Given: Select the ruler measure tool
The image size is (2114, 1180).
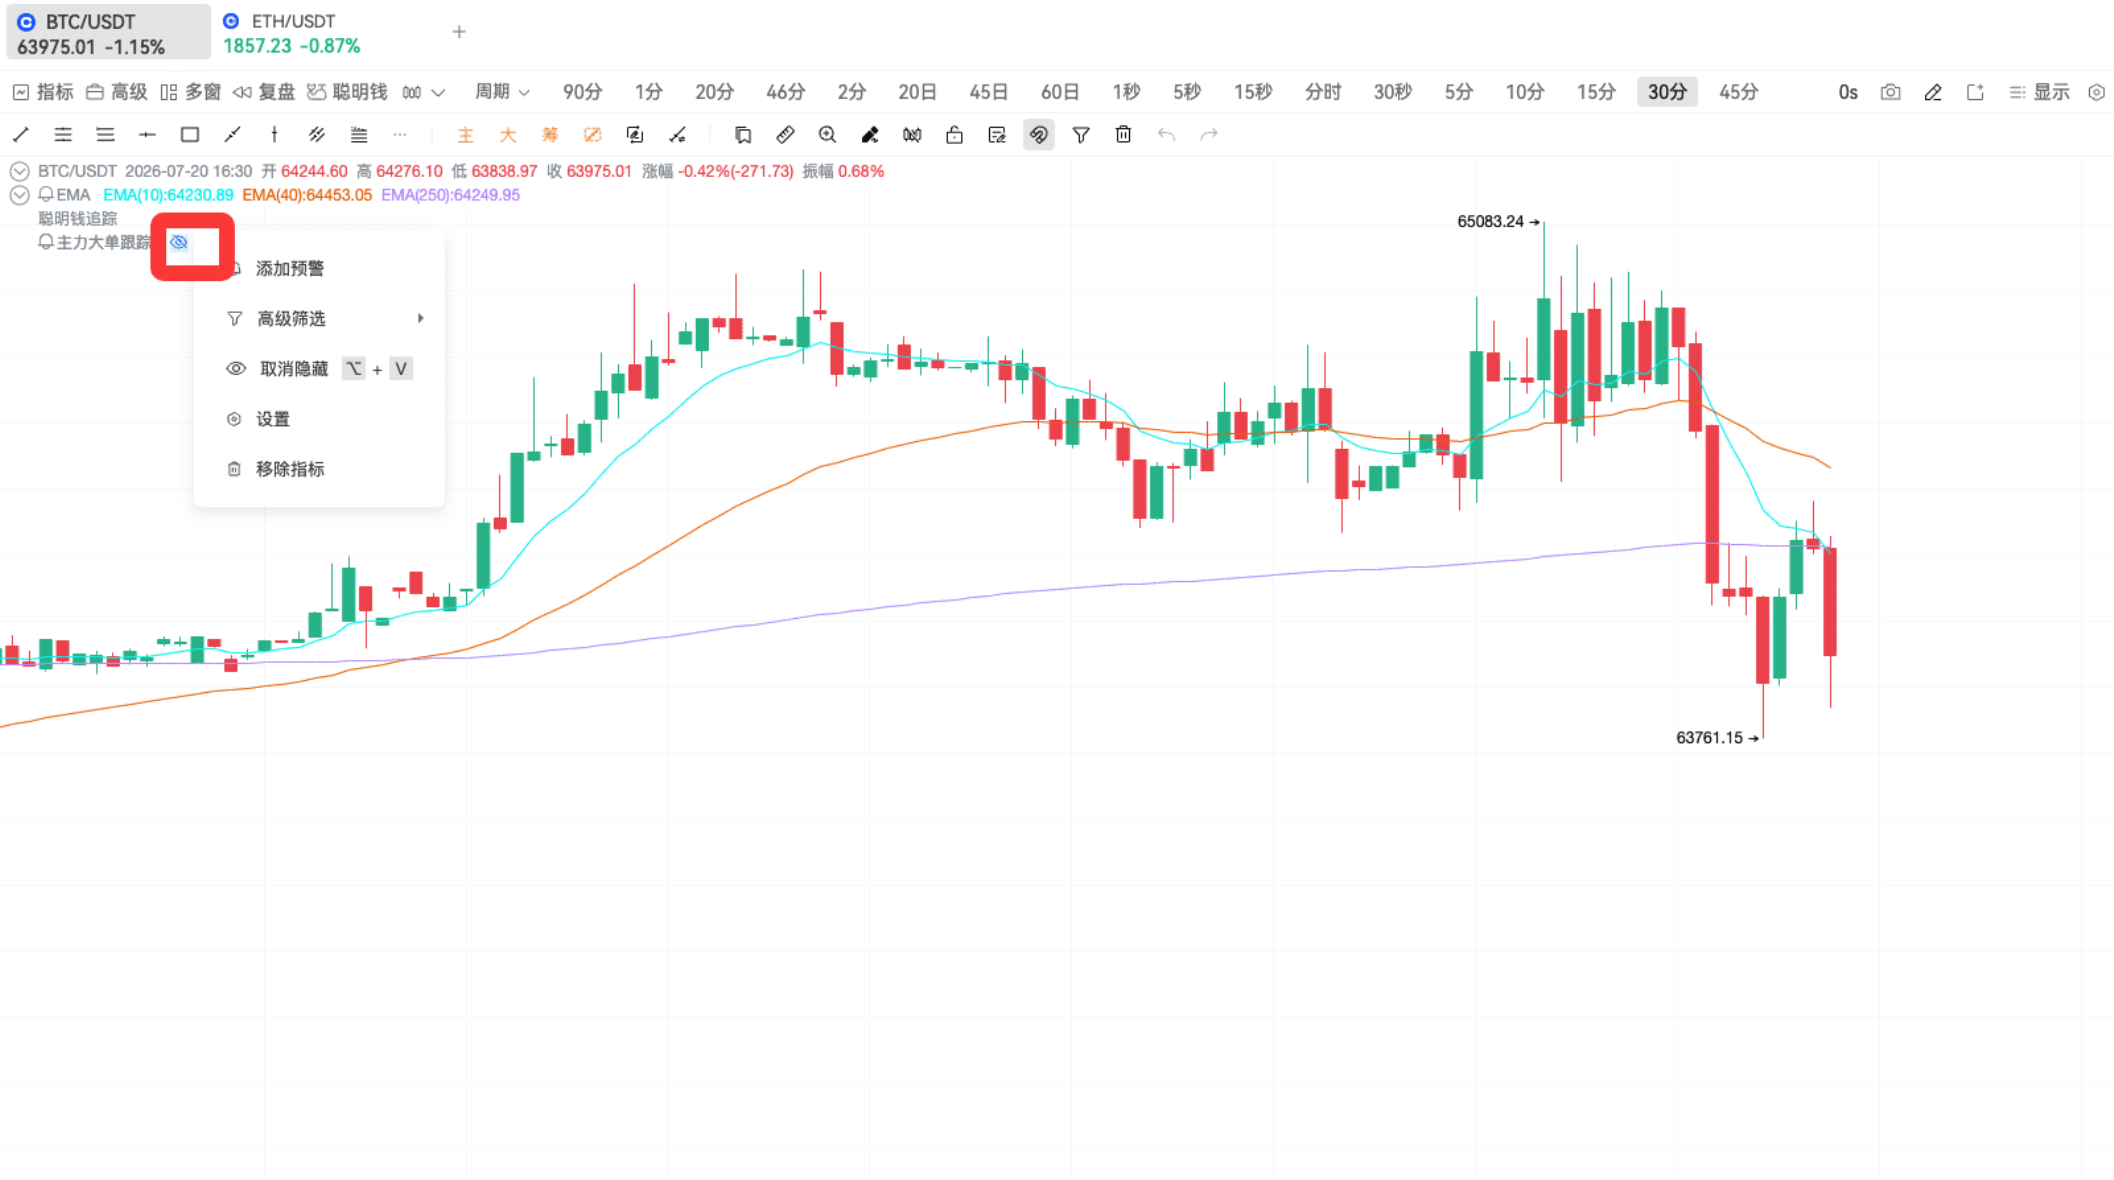Looking at the screenshot, I should pyautogui.click(x=785, y=134).
